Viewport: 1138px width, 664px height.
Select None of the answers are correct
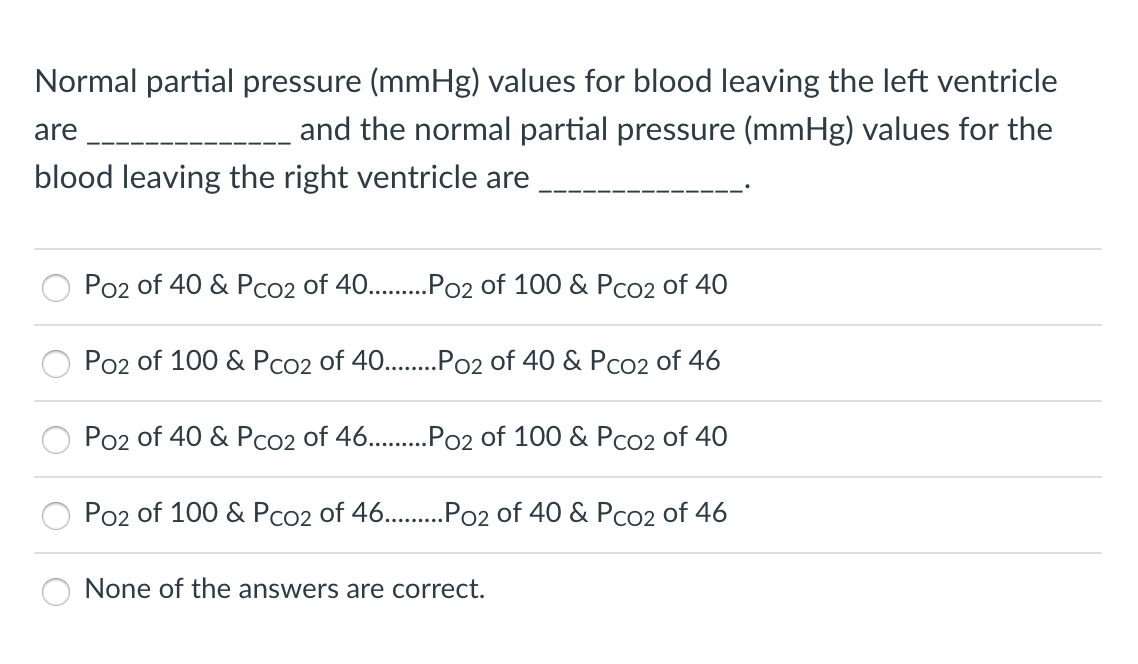55,592
